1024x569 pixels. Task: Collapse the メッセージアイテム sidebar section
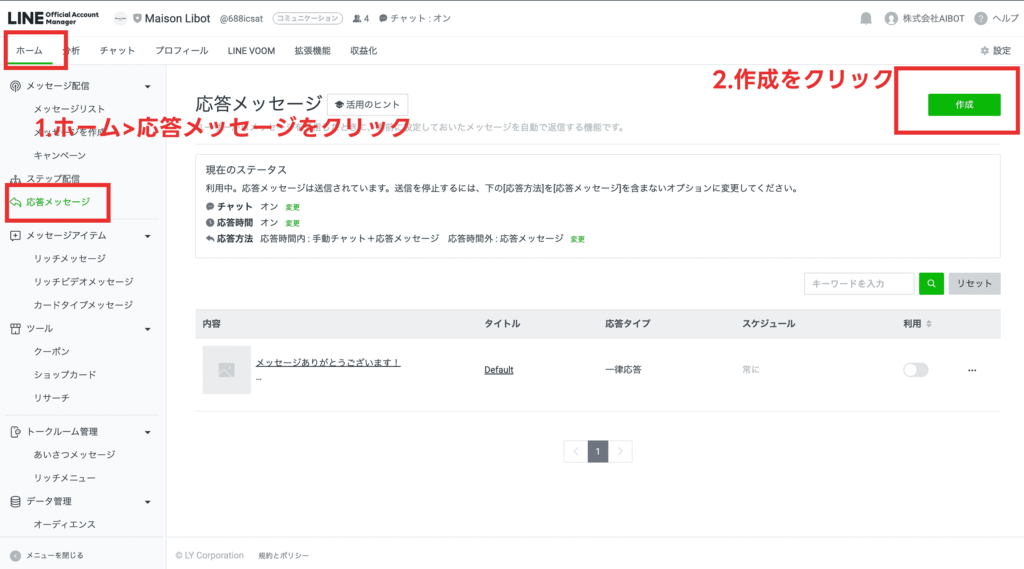[148, 236]
